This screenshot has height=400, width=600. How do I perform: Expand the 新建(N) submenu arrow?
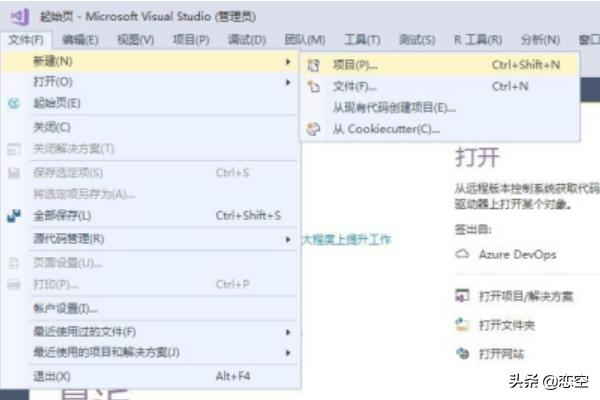pos(288,62)
